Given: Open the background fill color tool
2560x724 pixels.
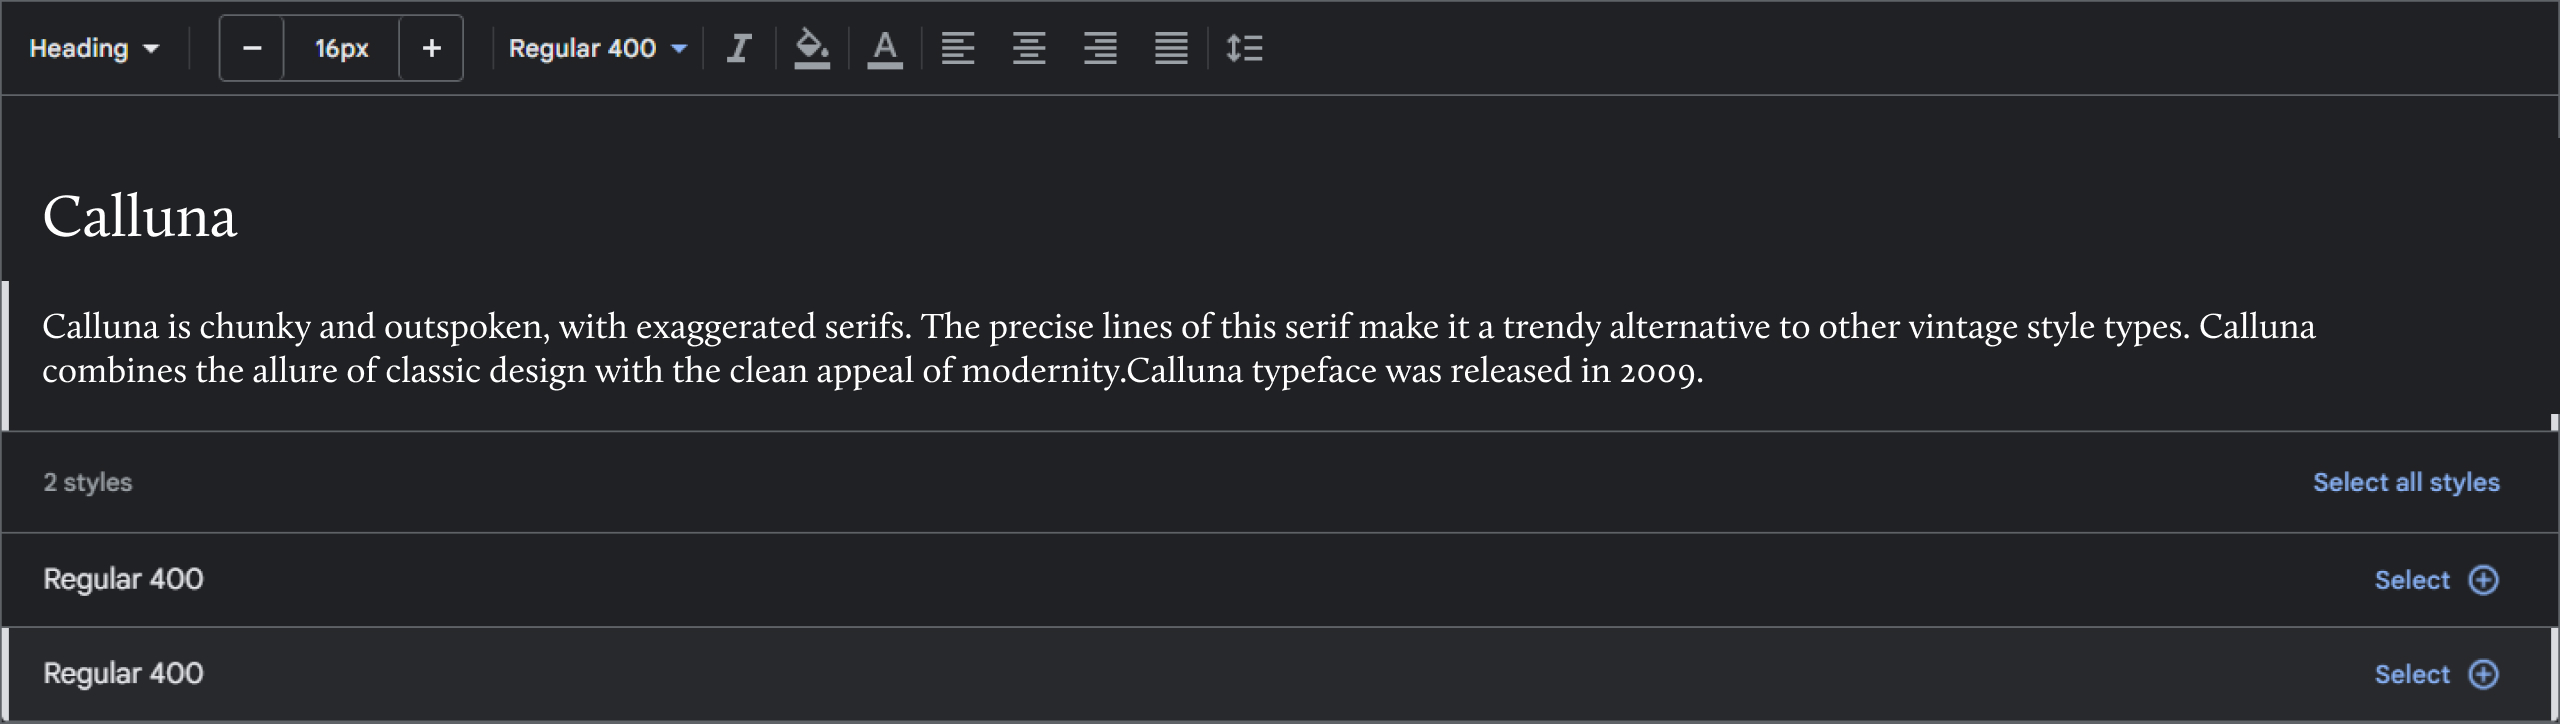Looking at the screenshot, I should click(811, 48).
